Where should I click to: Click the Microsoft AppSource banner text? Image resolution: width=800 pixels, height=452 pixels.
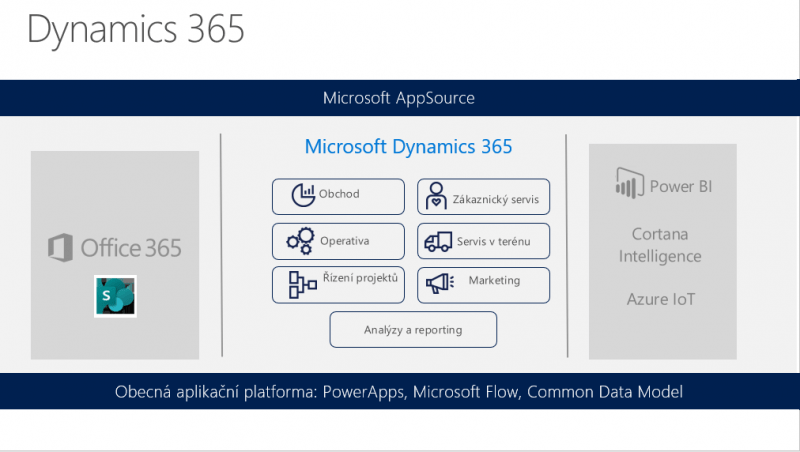pyautogui.click(x=399, y=97)
